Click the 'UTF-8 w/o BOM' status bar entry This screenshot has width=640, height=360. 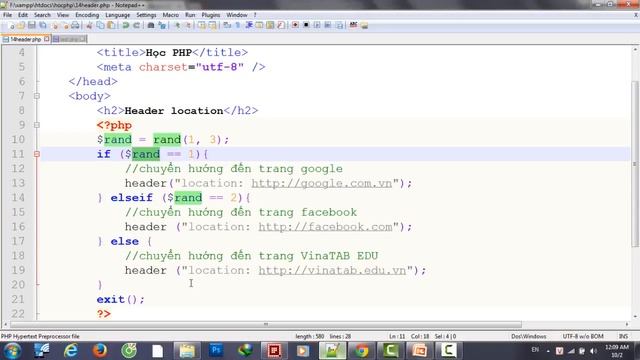coord(583,336)
